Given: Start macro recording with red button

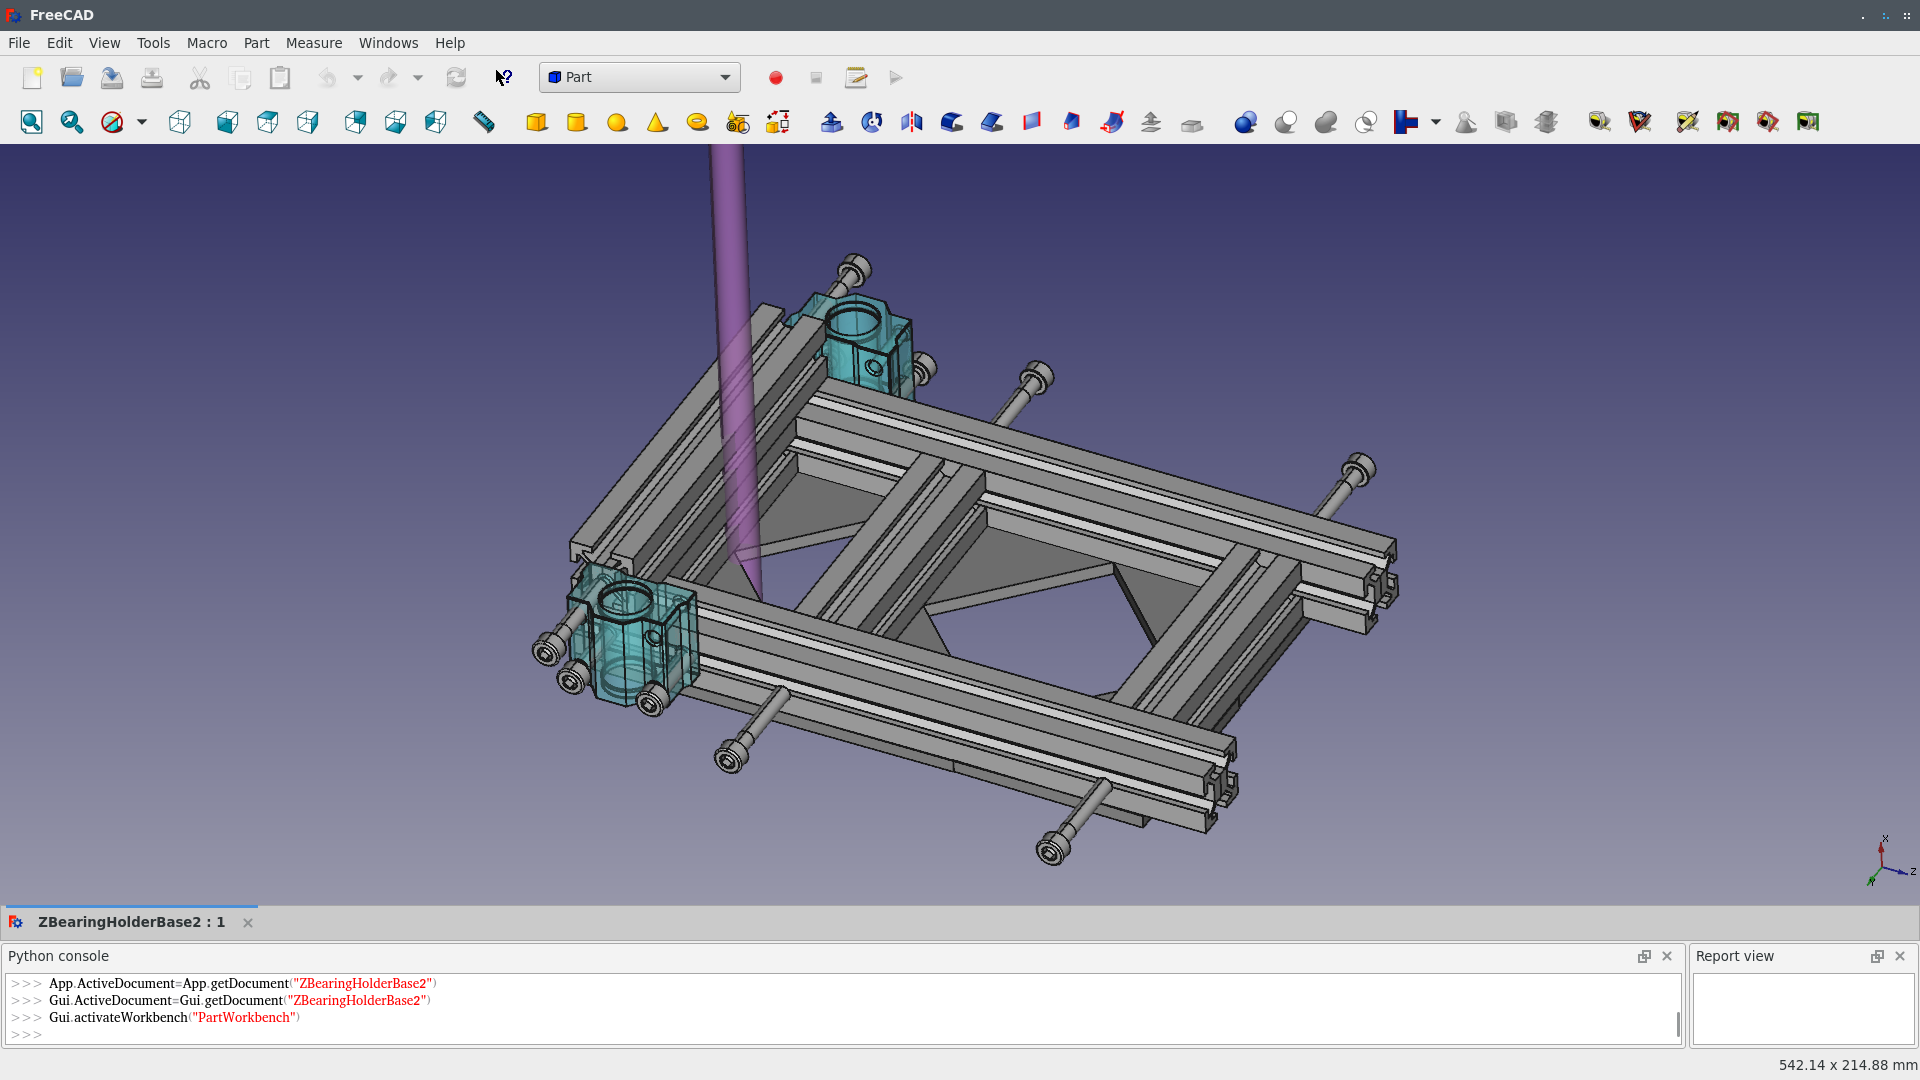Looking at the screenshot, I should point(776,78).
